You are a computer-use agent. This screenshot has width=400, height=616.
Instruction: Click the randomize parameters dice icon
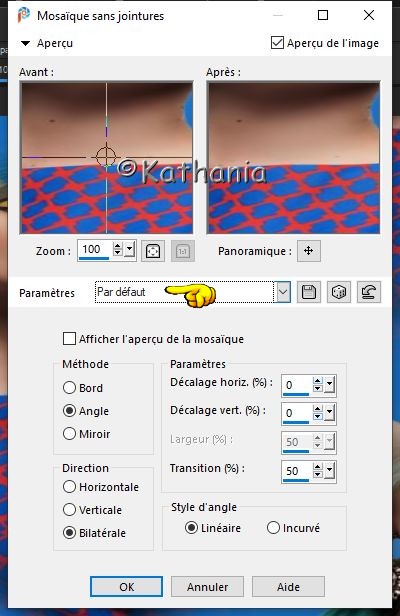coord(339,292)
